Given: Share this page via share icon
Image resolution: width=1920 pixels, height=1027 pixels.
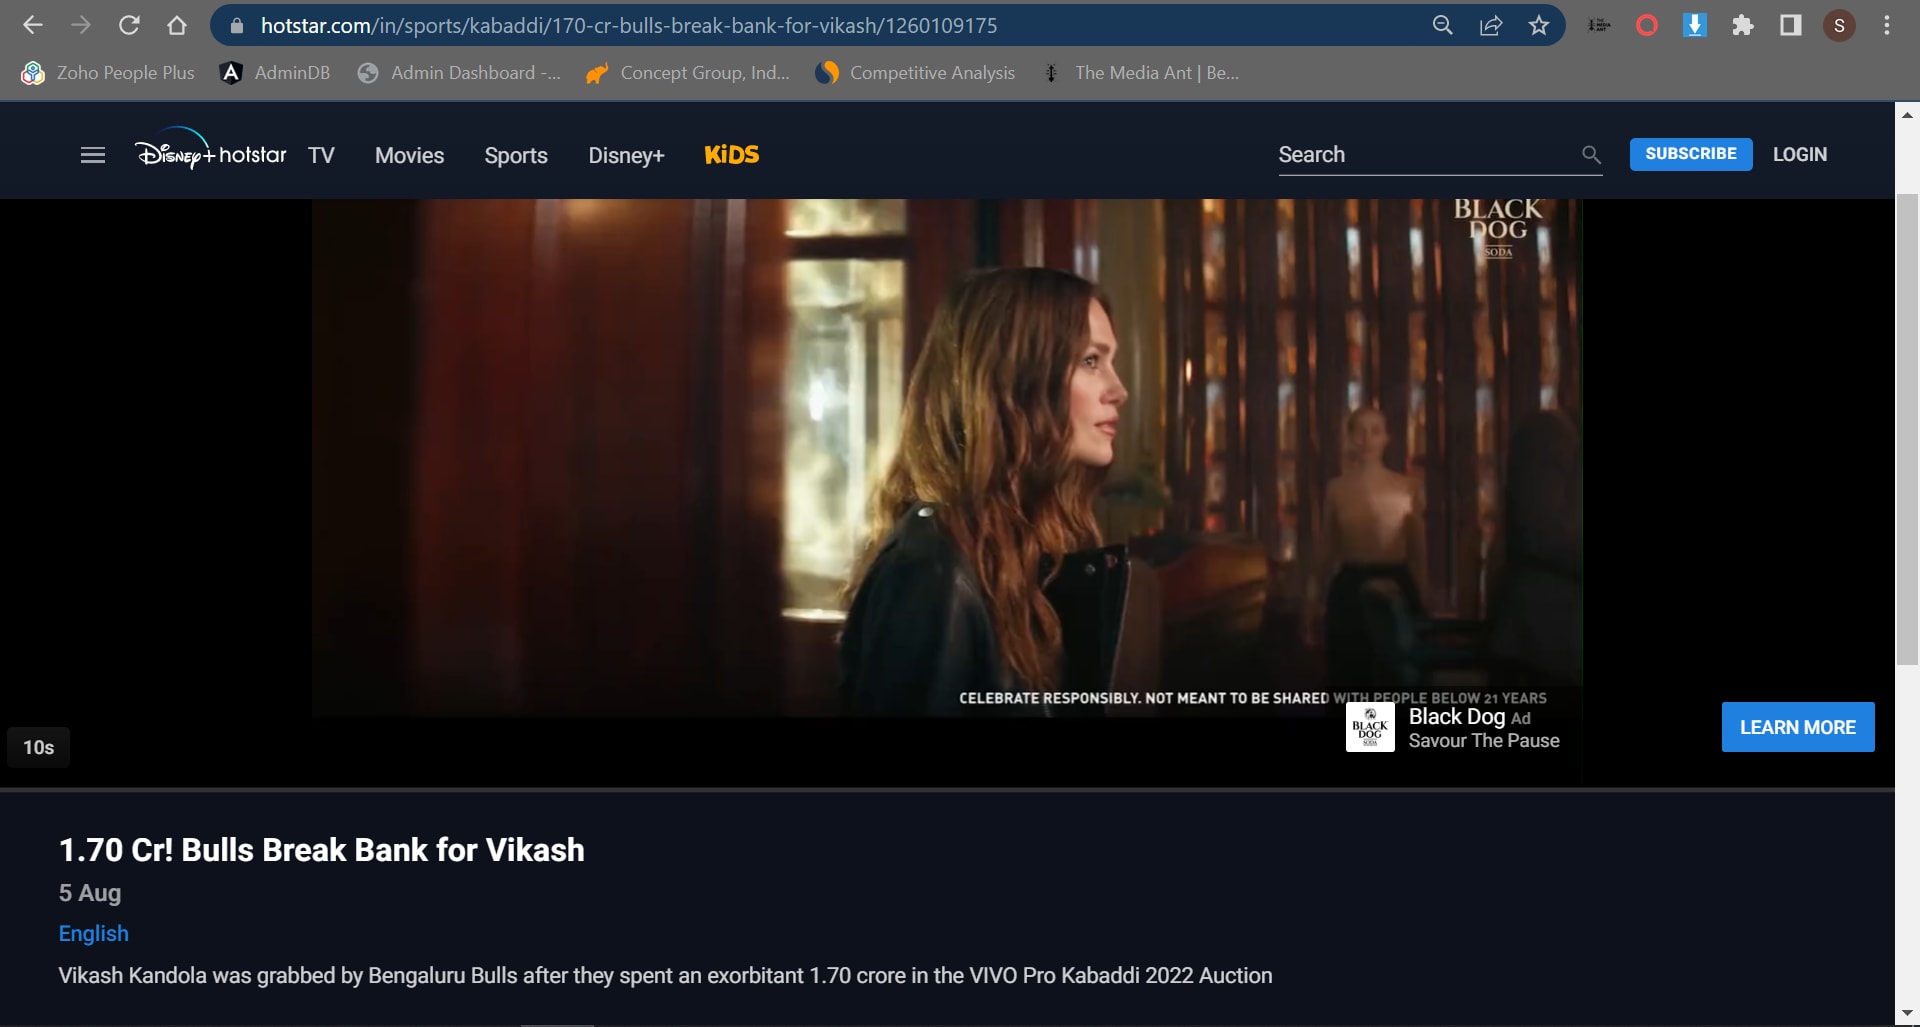Looking at the screenshot, I should pyautogui.click(x=1491, y=25).
